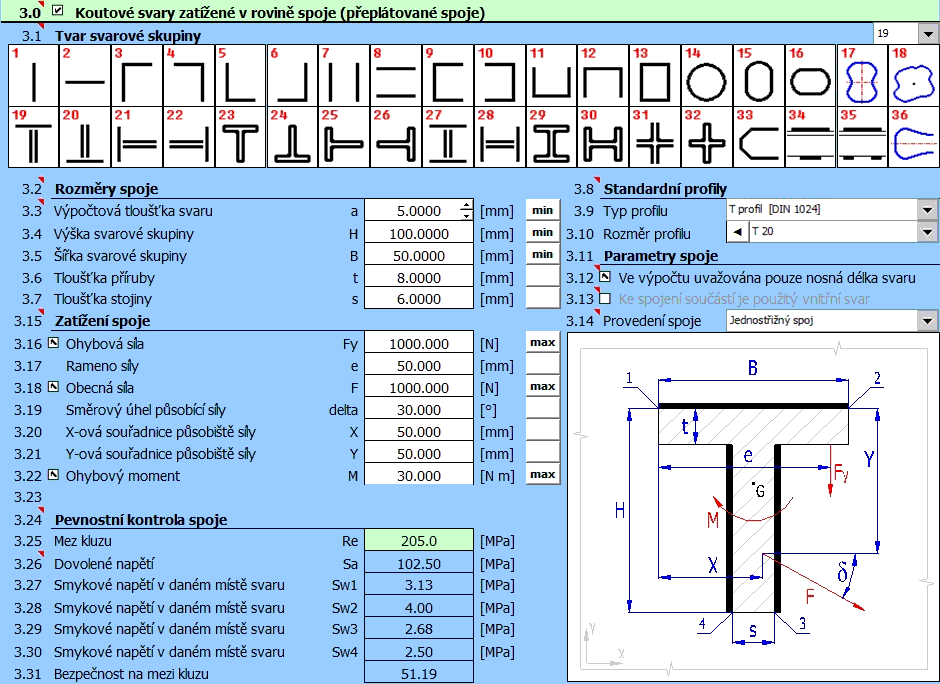This screenshot has width=940, height=684.
Task: Click max button for Ohybová síla Fy
Action: [x=542, y=343]
